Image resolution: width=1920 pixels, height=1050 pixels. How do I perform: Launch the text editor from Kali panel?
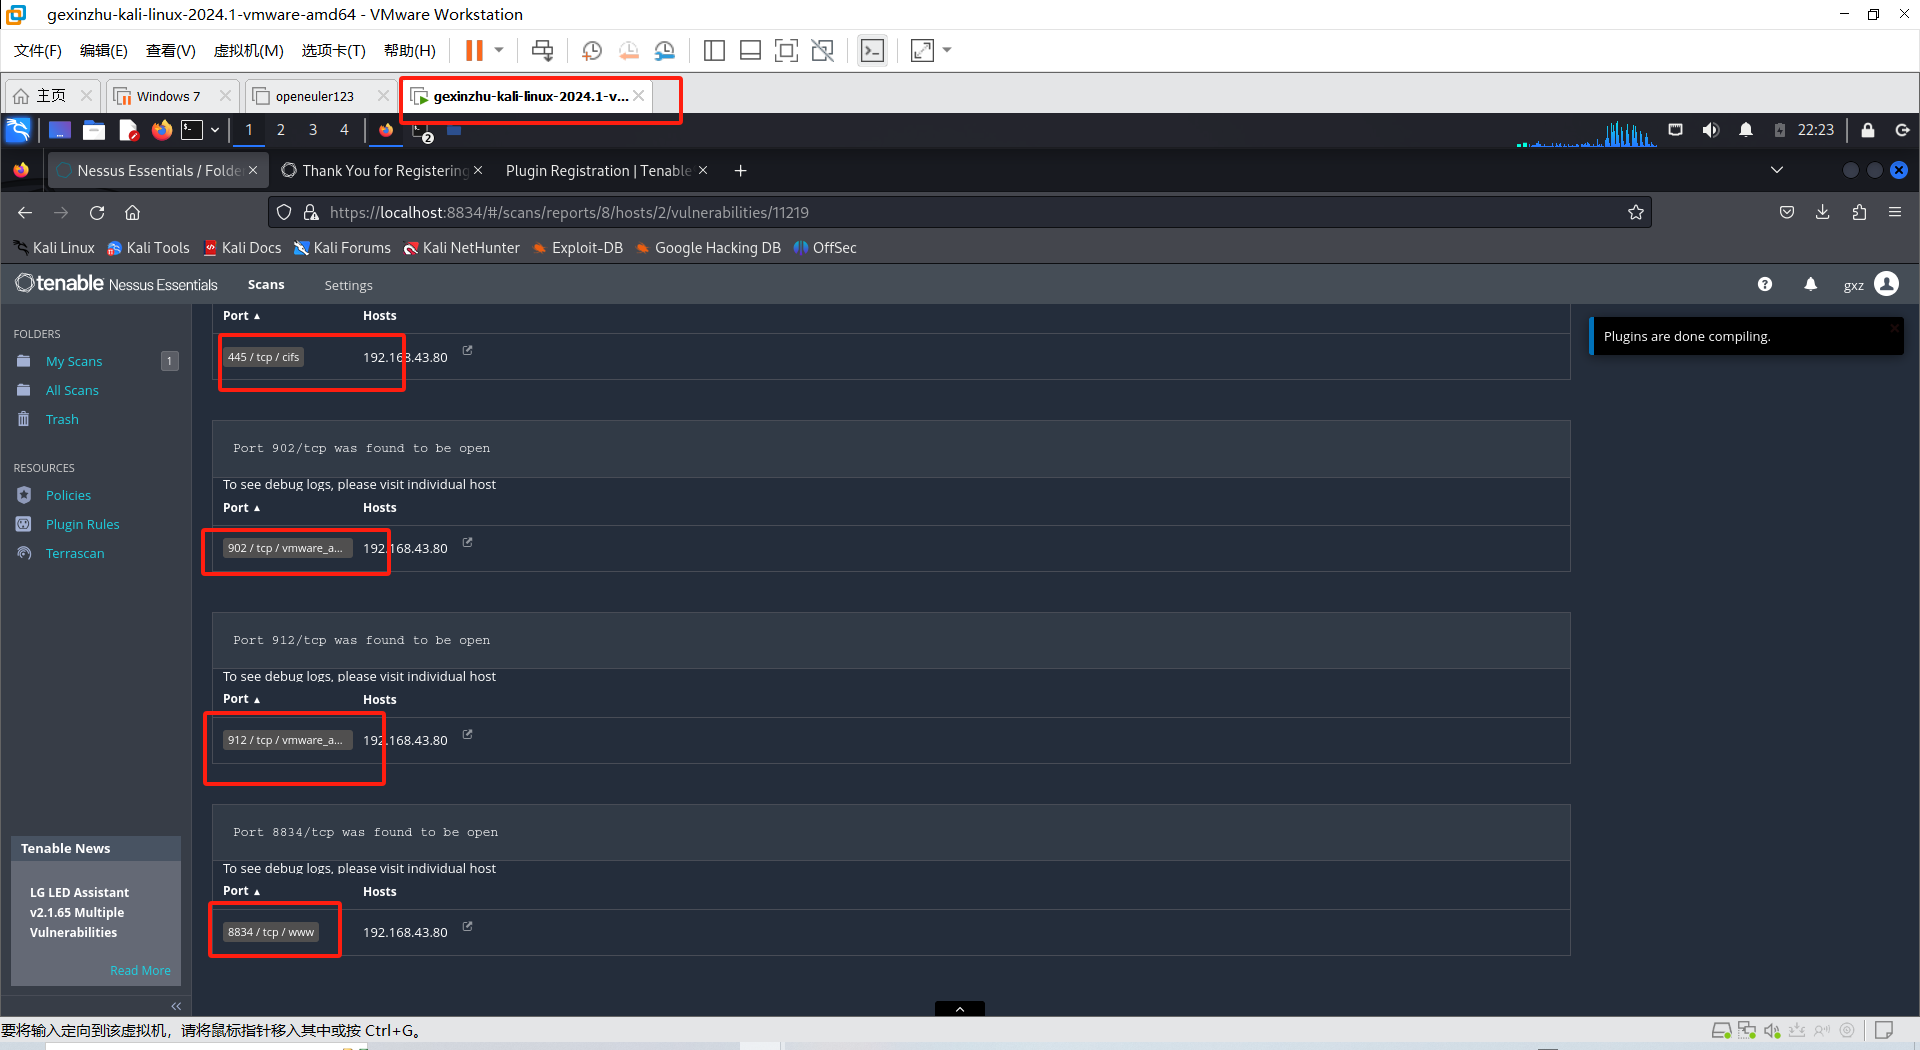tap(128, 130)
